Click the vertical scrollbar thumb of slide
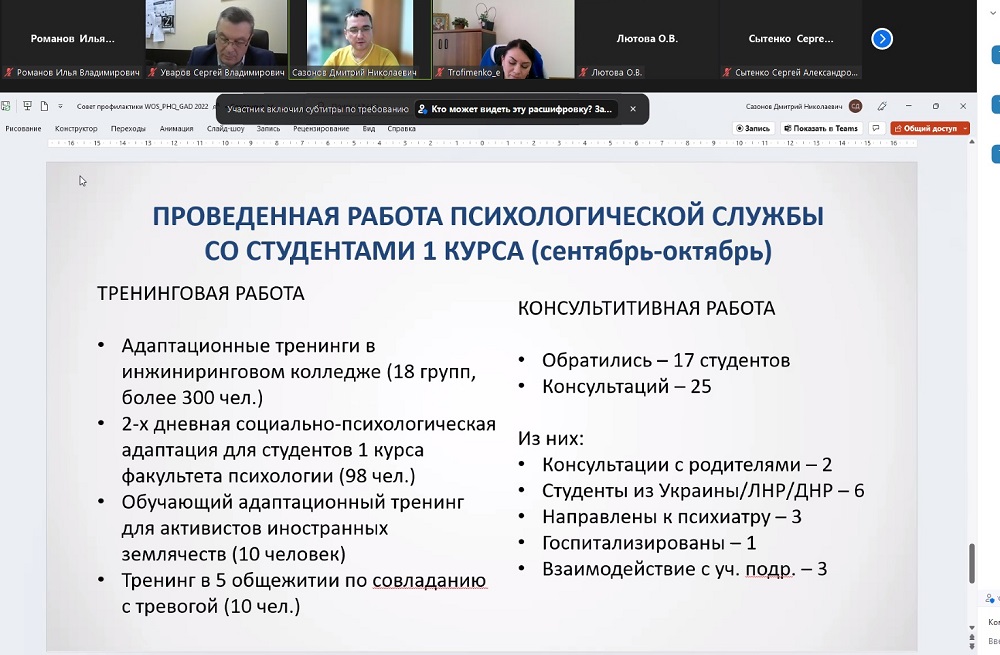The image size is (1000, 655). tap(971, 563)
